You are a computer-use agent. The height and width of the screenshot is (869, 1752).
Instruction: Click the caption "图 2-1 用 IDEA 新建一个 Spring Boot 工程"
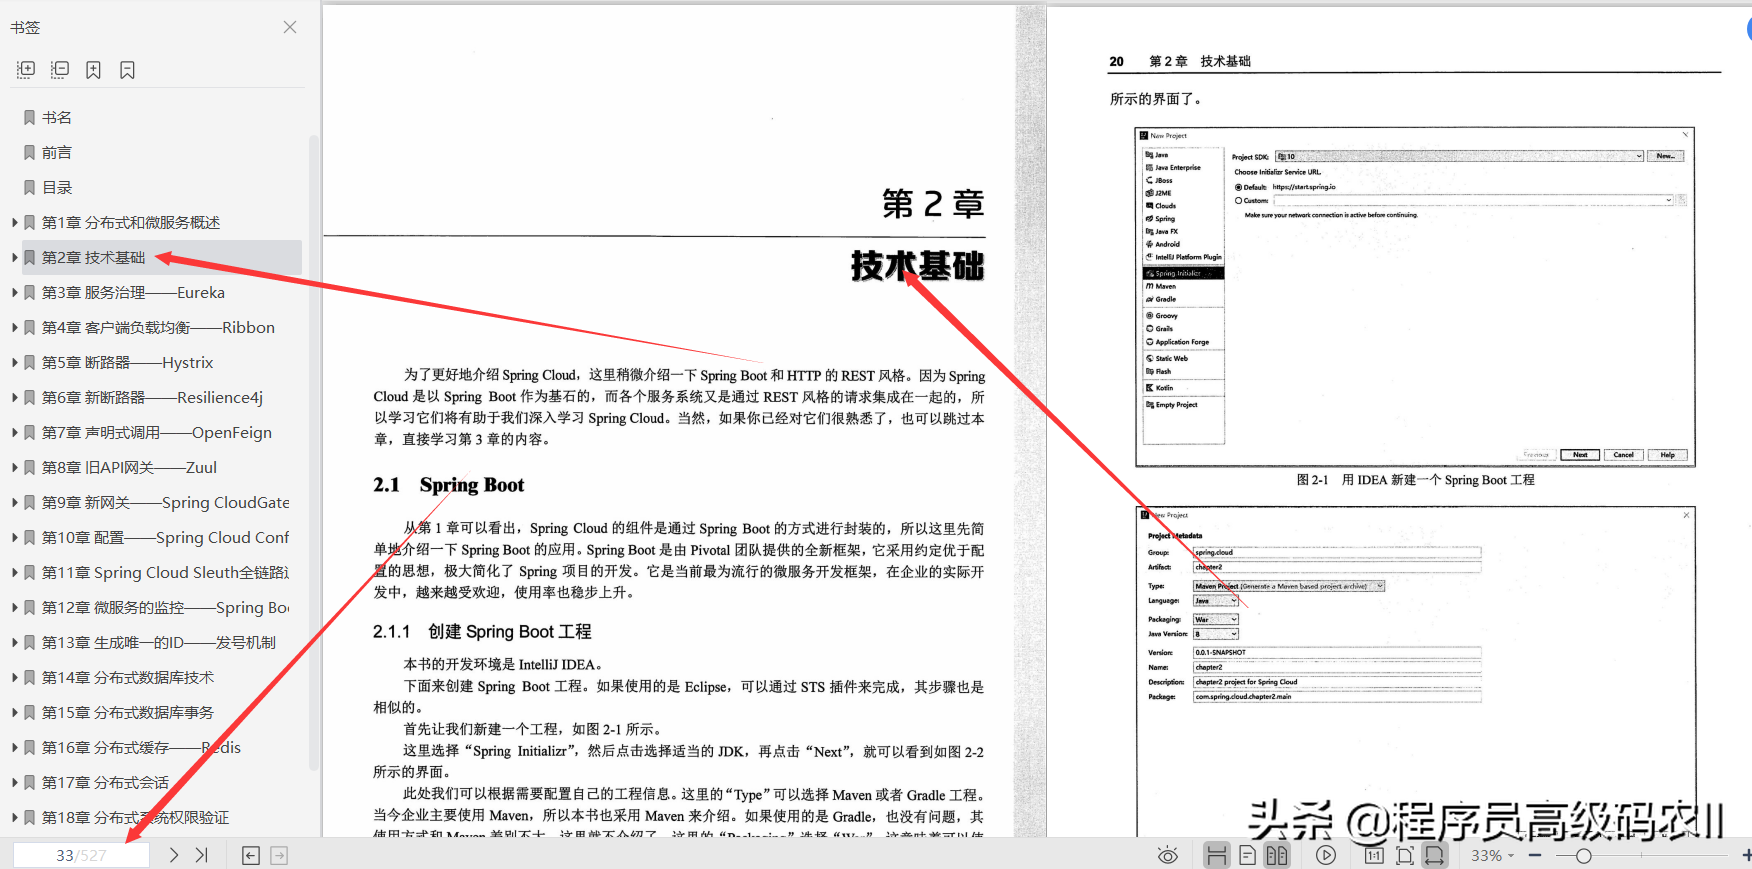(x=1415, y=480)
